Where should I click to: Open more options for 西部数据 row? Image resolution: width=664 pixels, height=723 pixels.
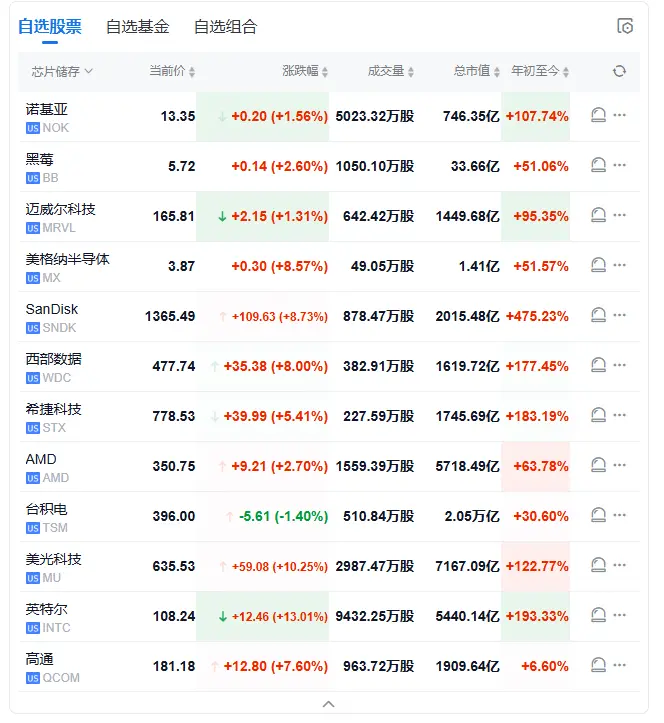619,365
